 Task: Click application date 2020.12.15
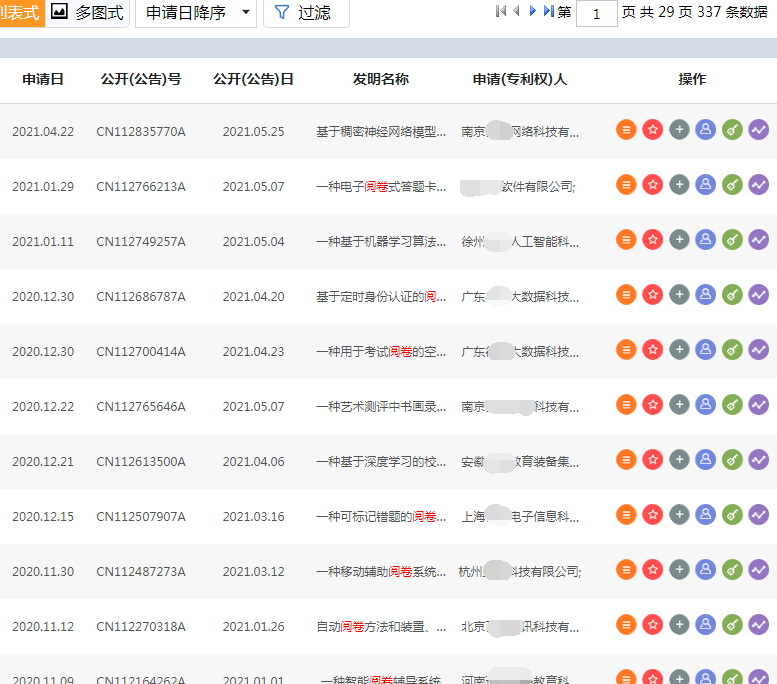(43, 517)
